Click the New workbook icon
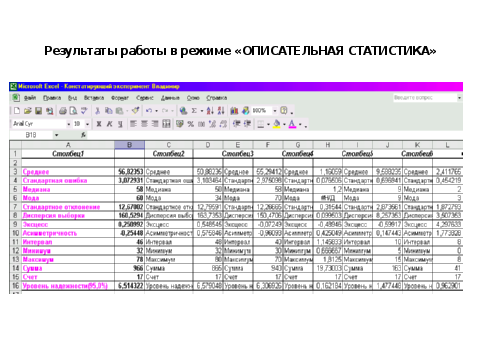Image resolution: width=480 pixels, height=360 pixels. (17, 111)
